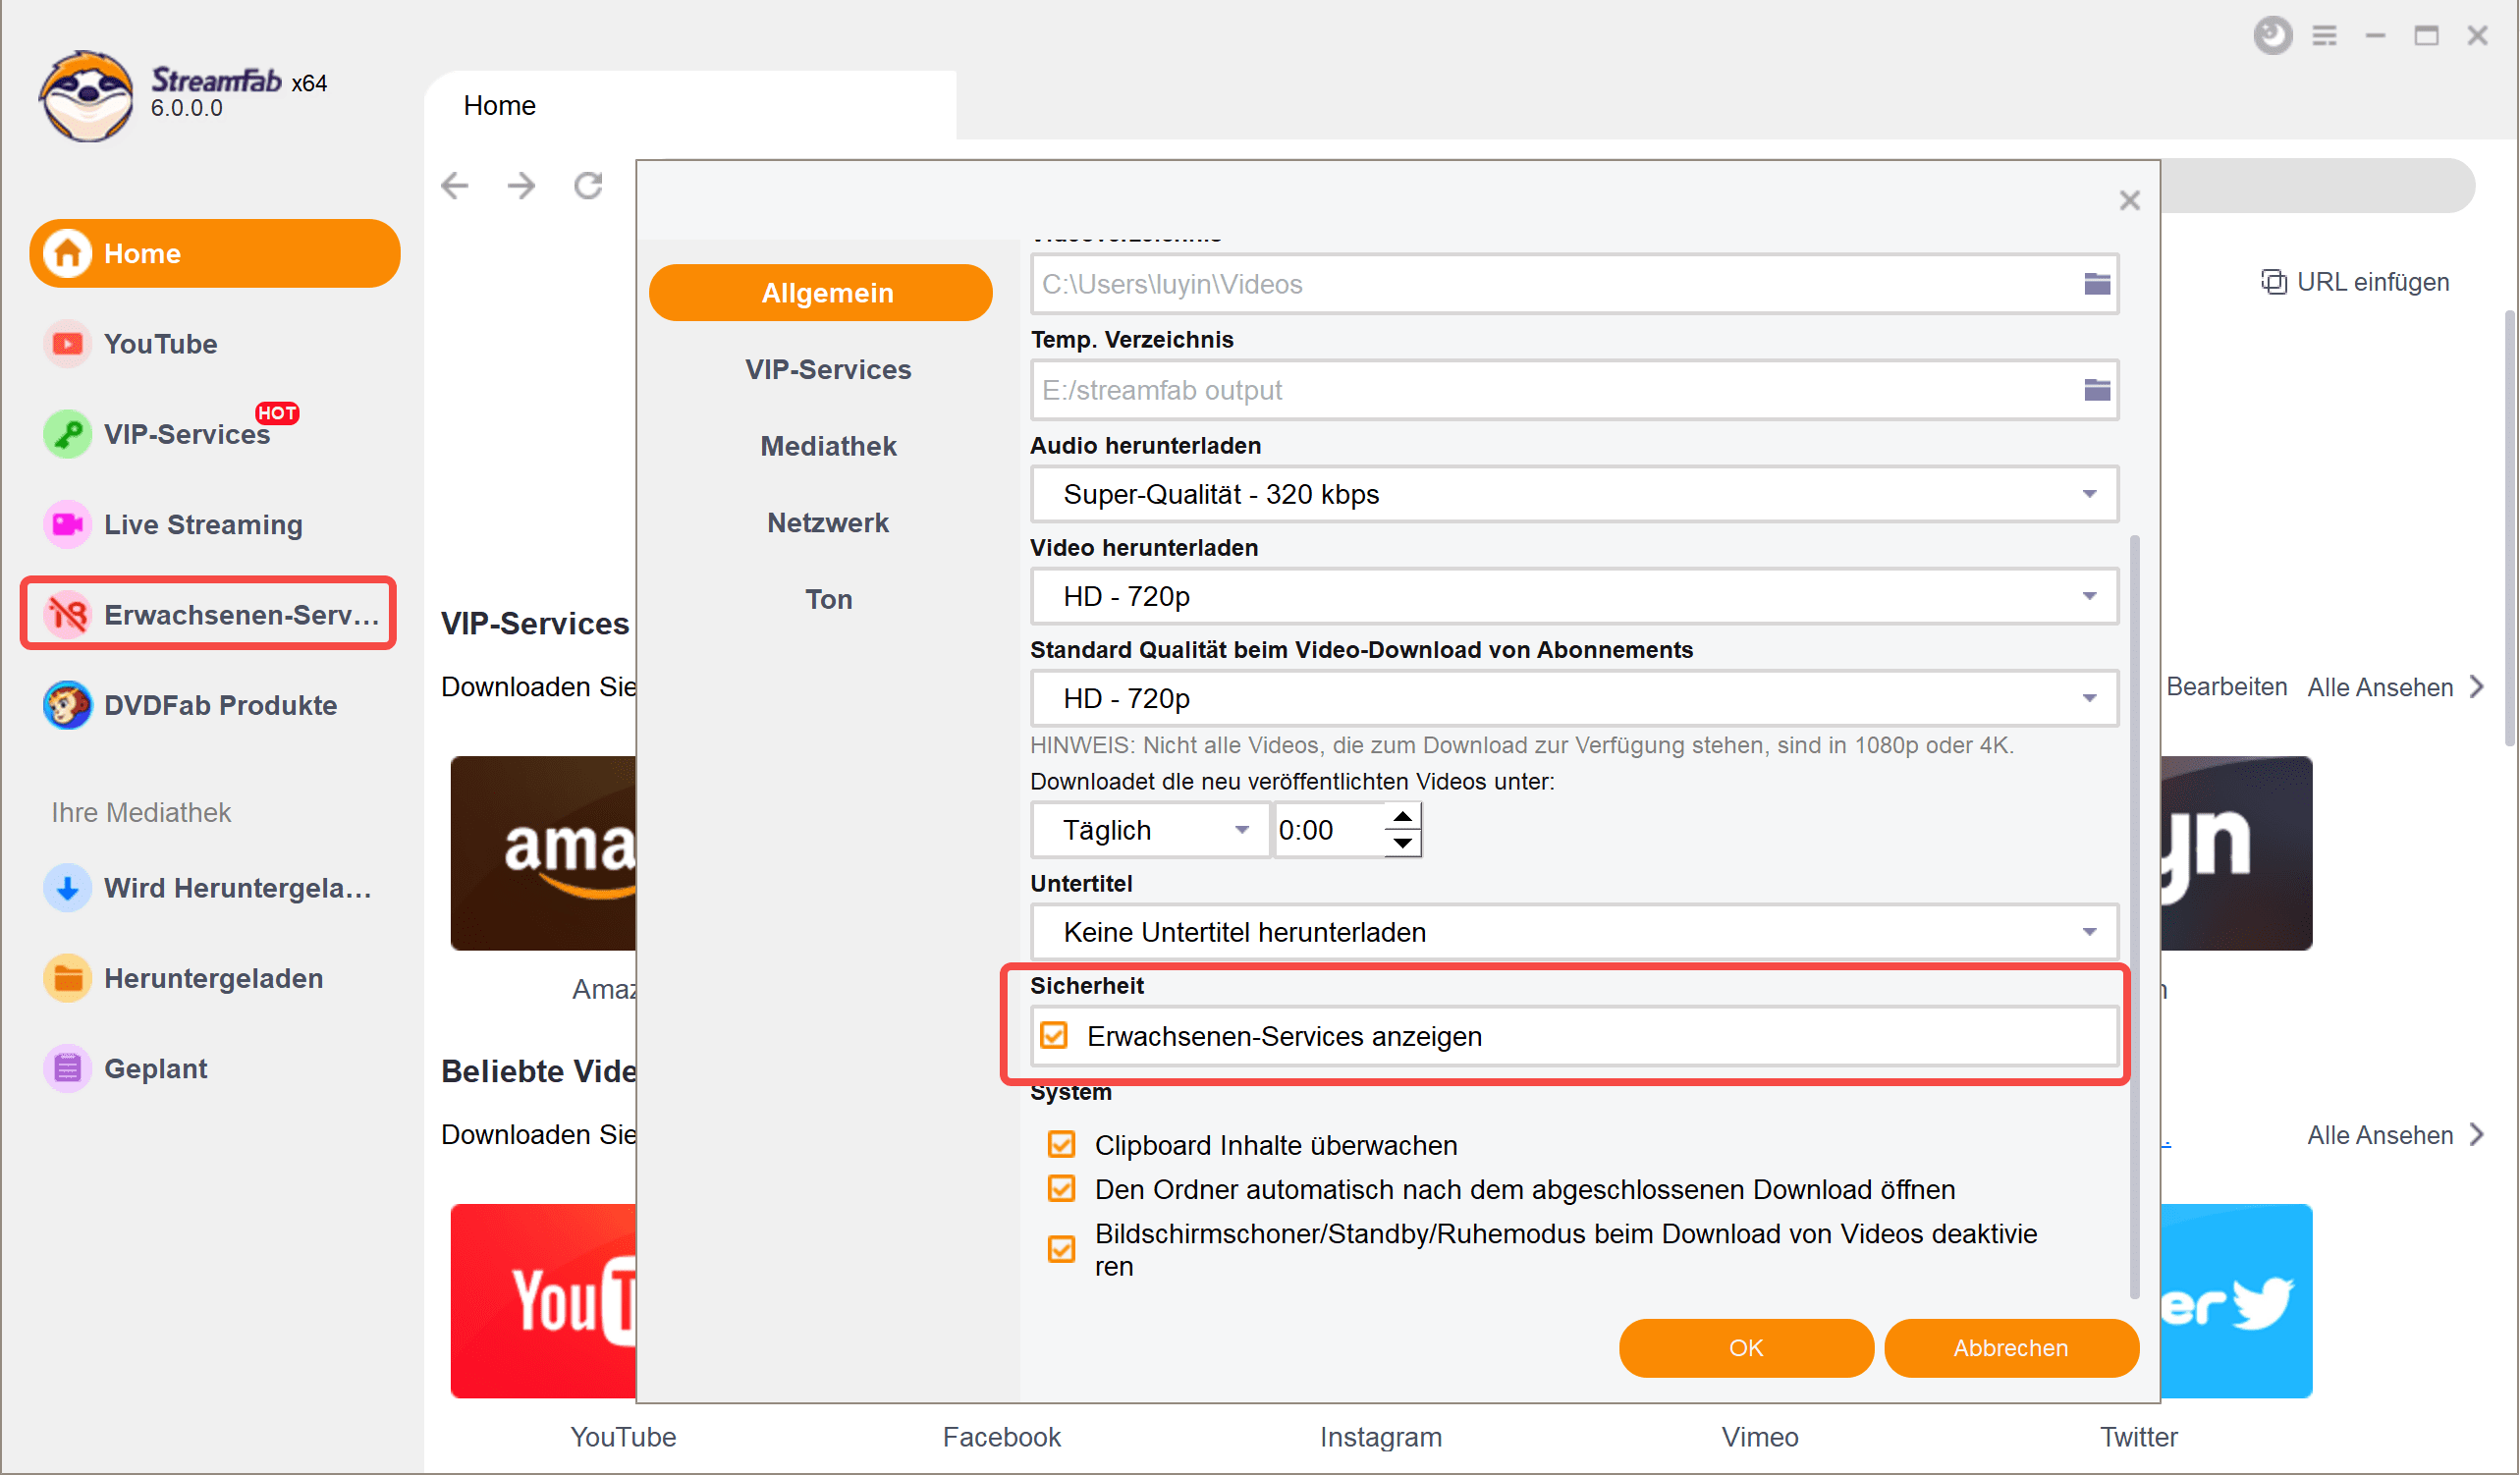Select the Home browser tab
This screenshot has width=2520, height=1475.
click(x=690, y=106)
